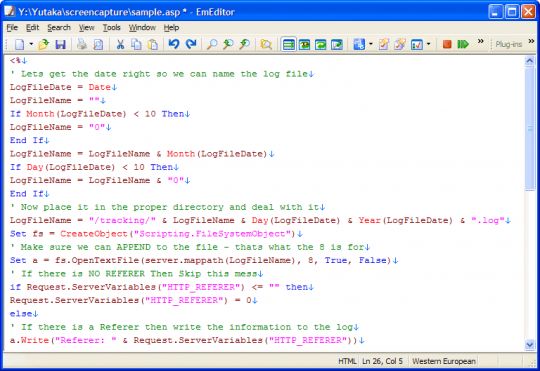This screenshot has width=540, height=371.
Task: Cut selection using the scissors icon
Action: coord(120,44)
